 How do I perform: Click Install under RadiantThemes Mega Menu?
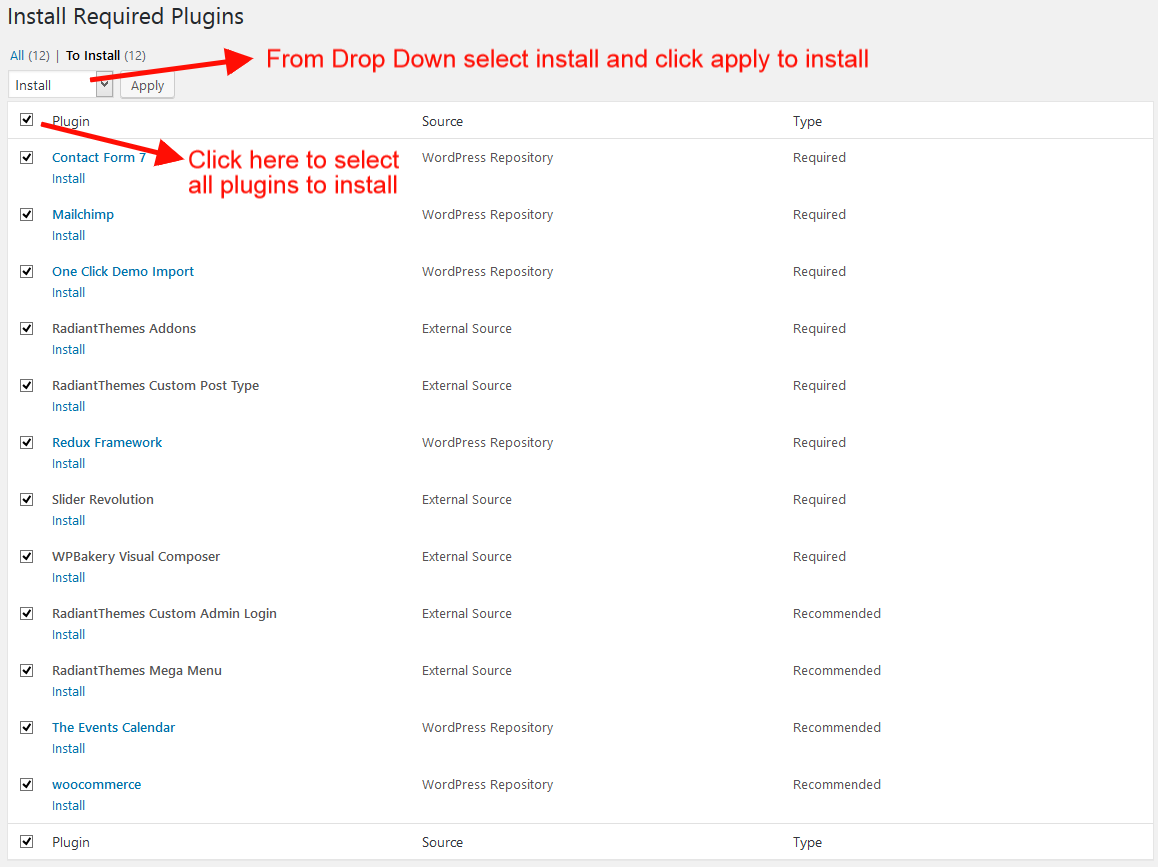click(x=69, y=692)
